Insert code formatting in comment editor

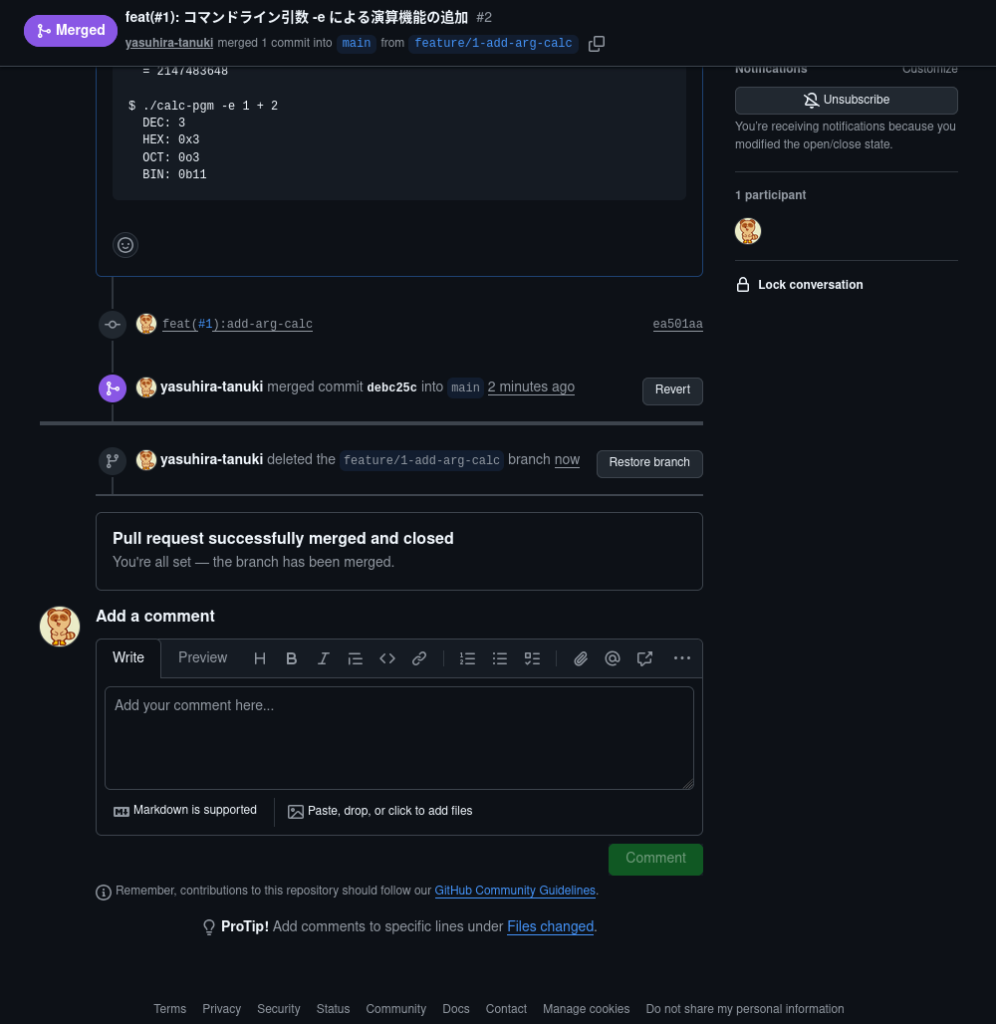coord(387,658)
